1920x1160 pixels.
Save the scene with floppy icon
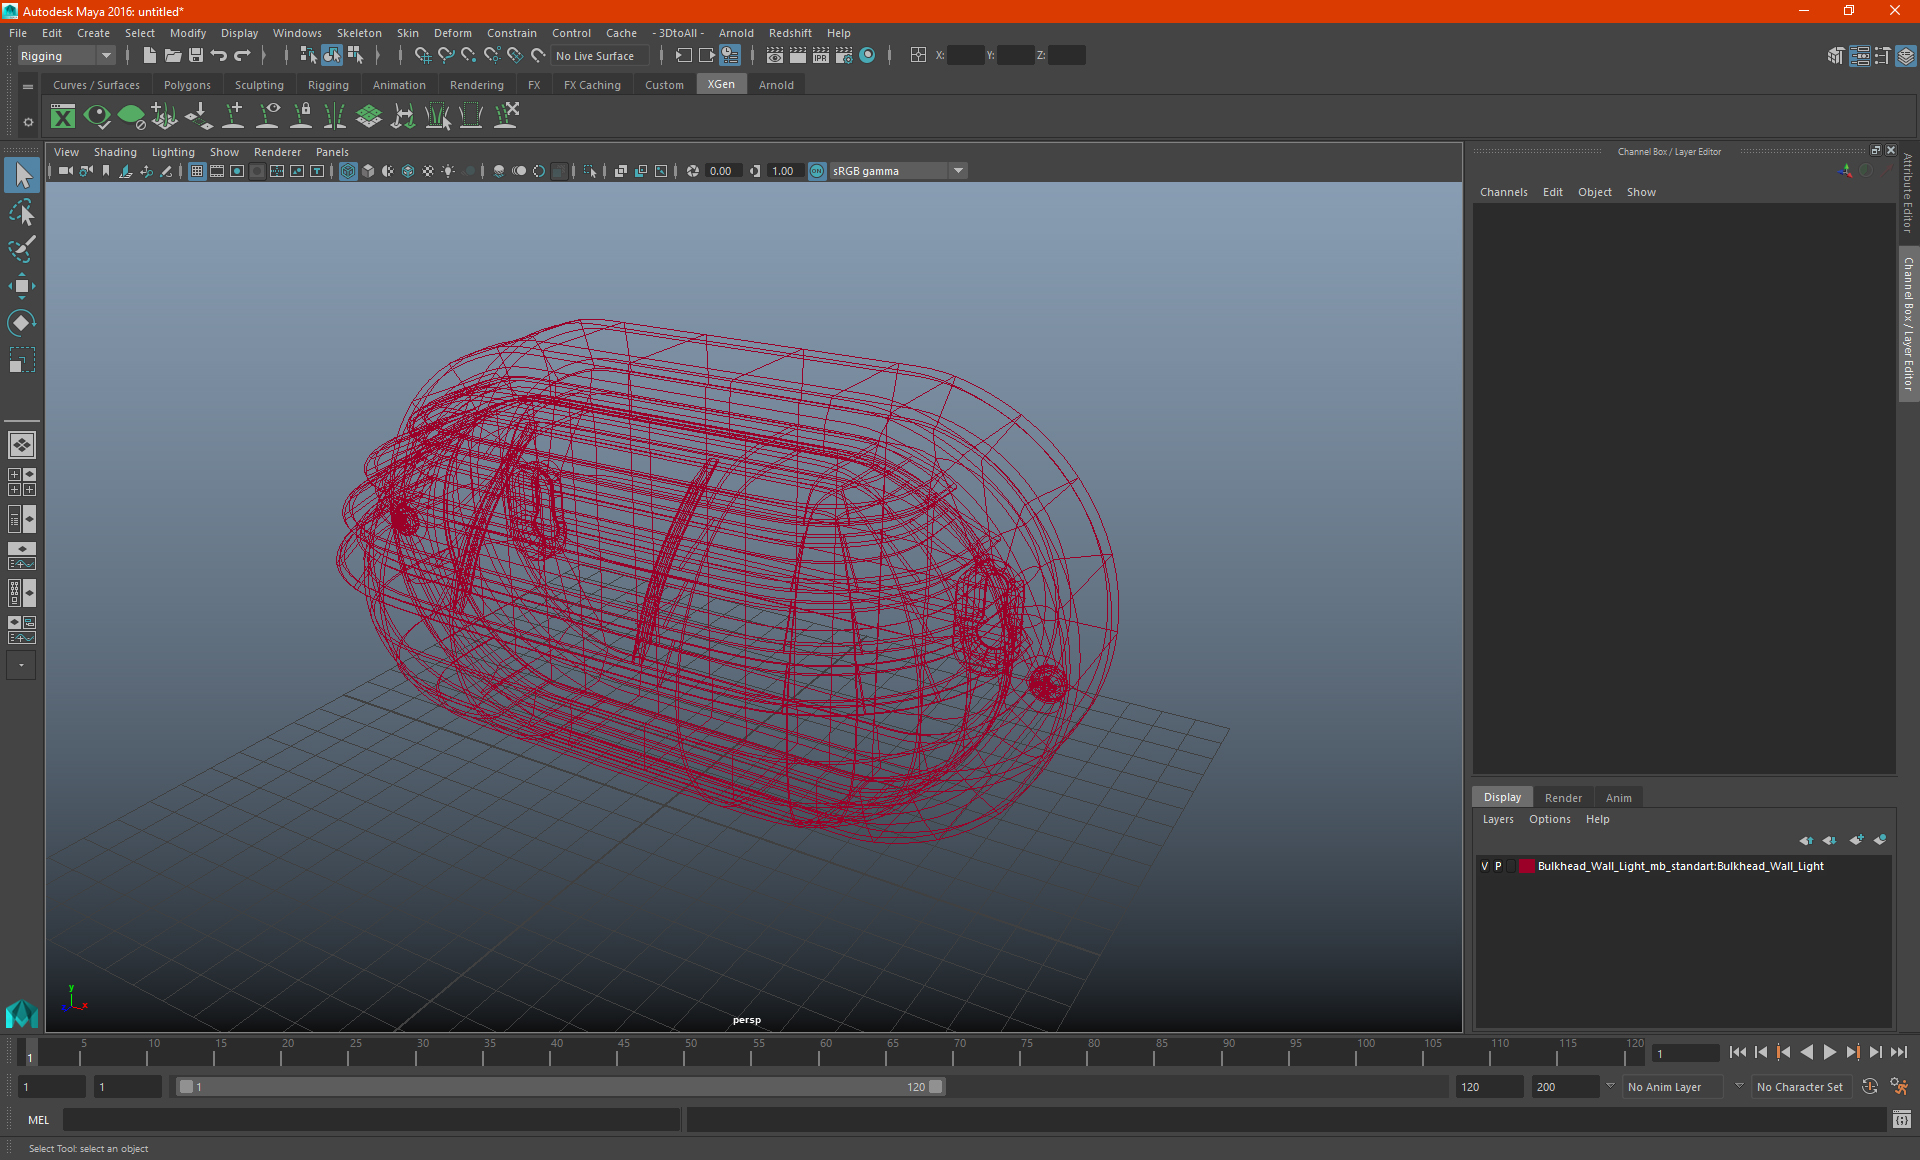[x=196, y=56]
